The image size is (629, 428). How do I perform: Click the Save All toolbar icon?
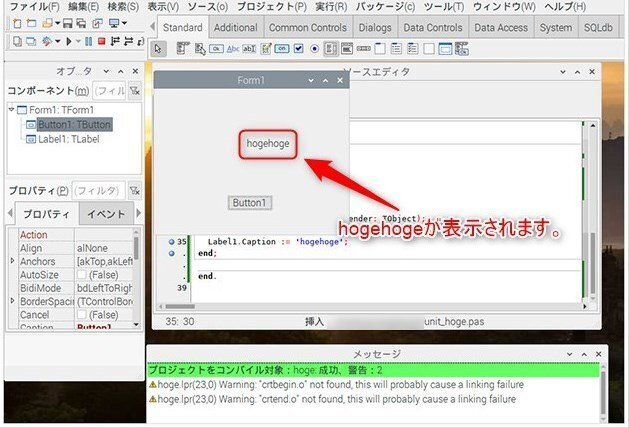point(81,24)
